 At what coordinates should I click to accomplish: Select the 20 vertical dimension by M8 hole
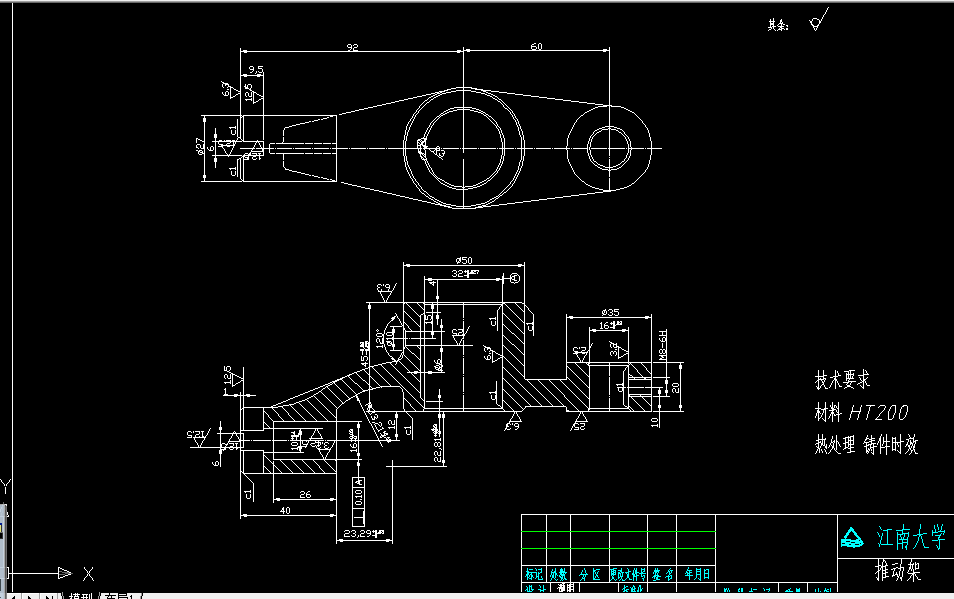pos(675,387)
